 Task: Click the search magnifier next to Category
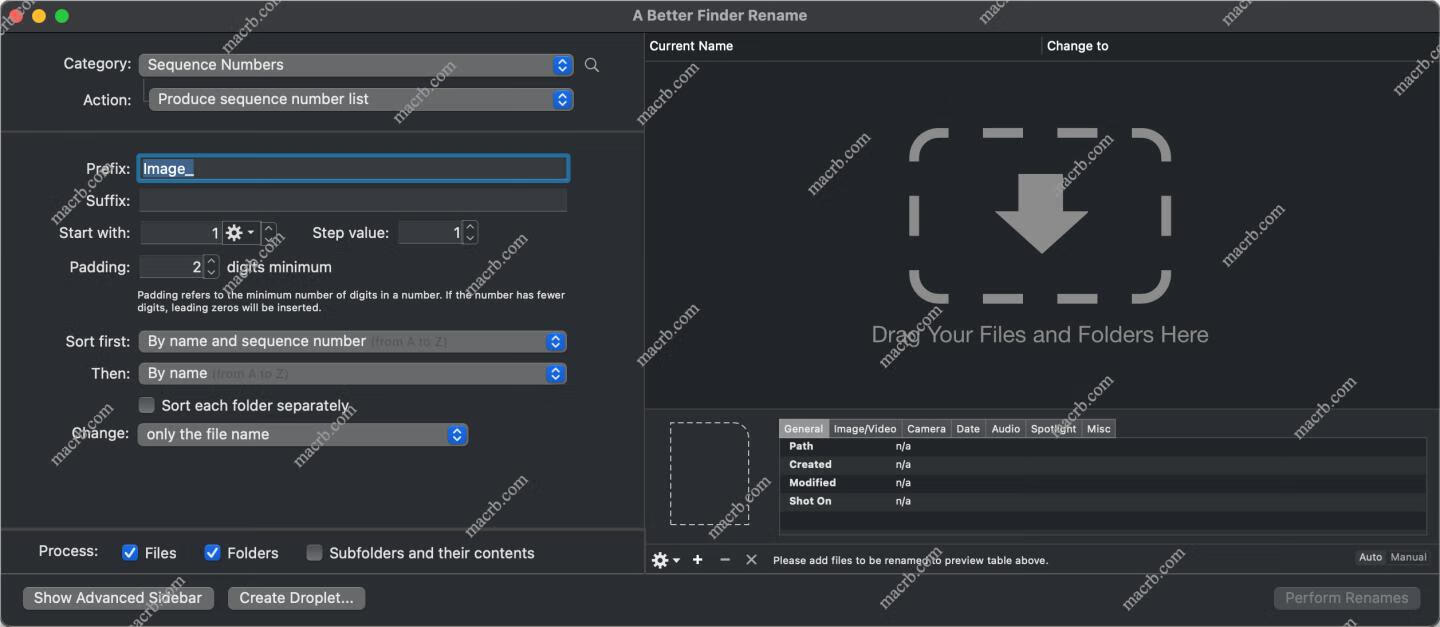click(x=592, y=65)
